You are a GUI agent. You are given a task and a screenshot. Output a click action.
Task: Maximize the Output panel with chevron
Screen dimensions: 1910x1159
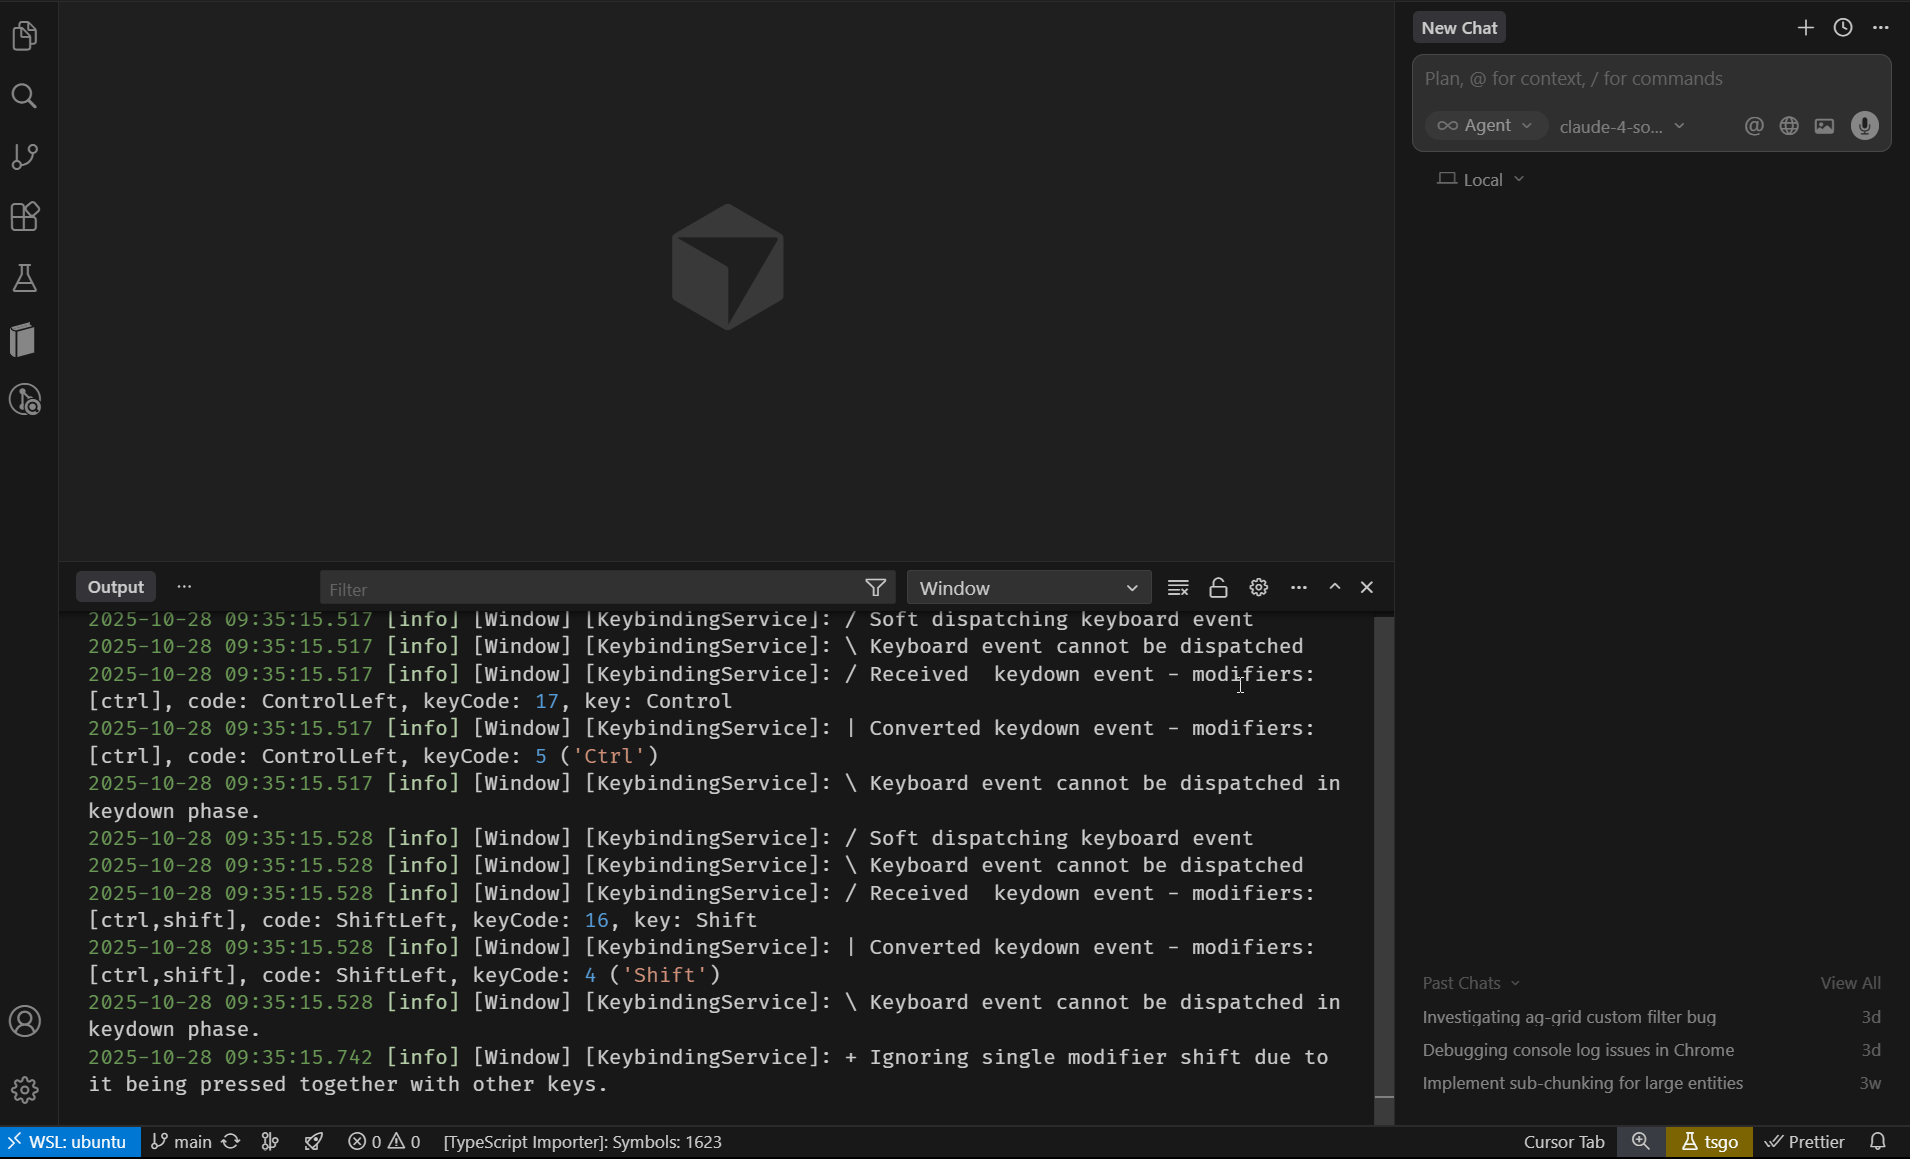[1335, 588]
